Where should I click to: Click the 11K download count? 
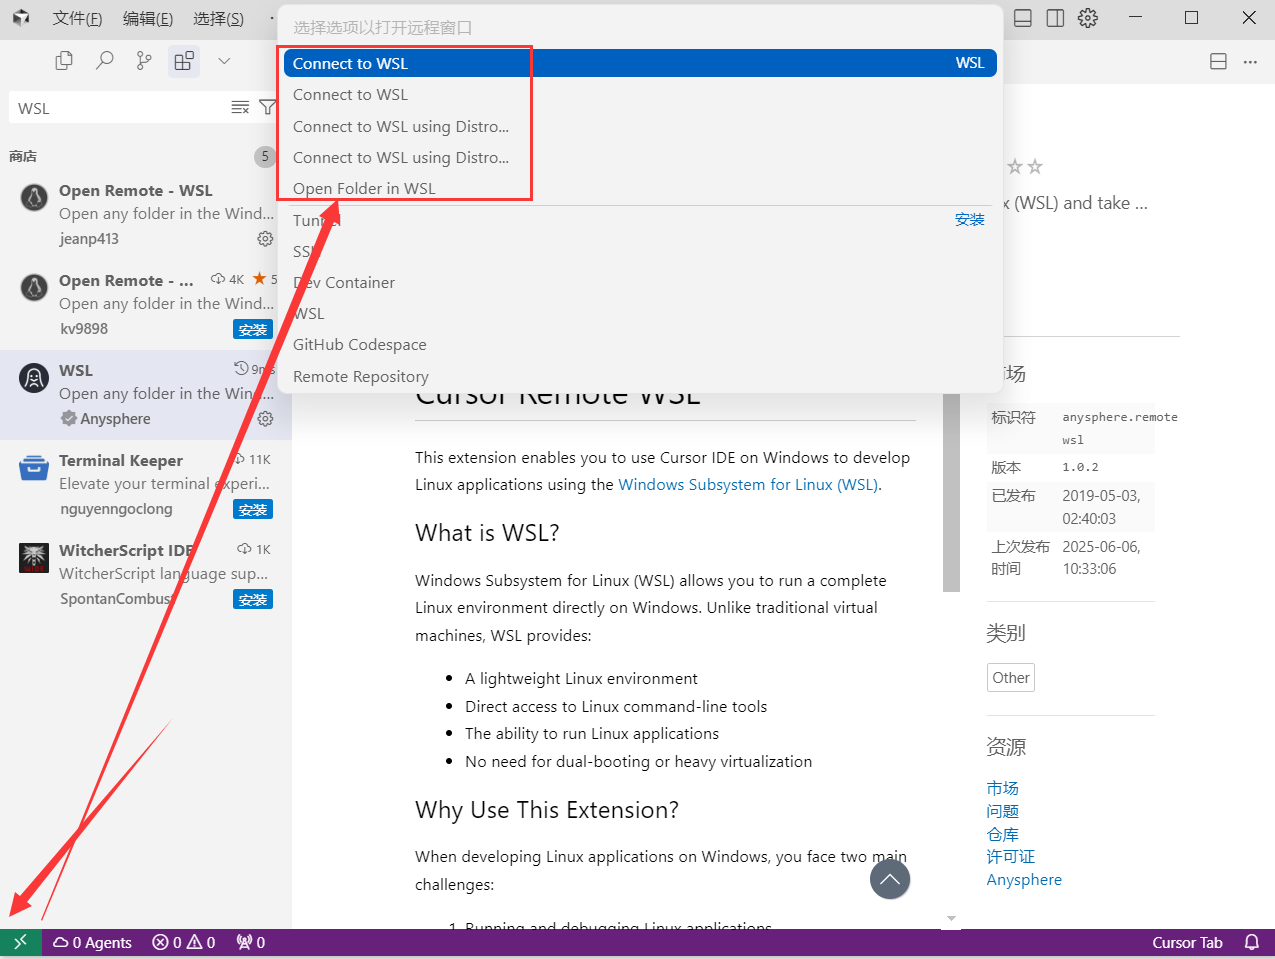252,459
